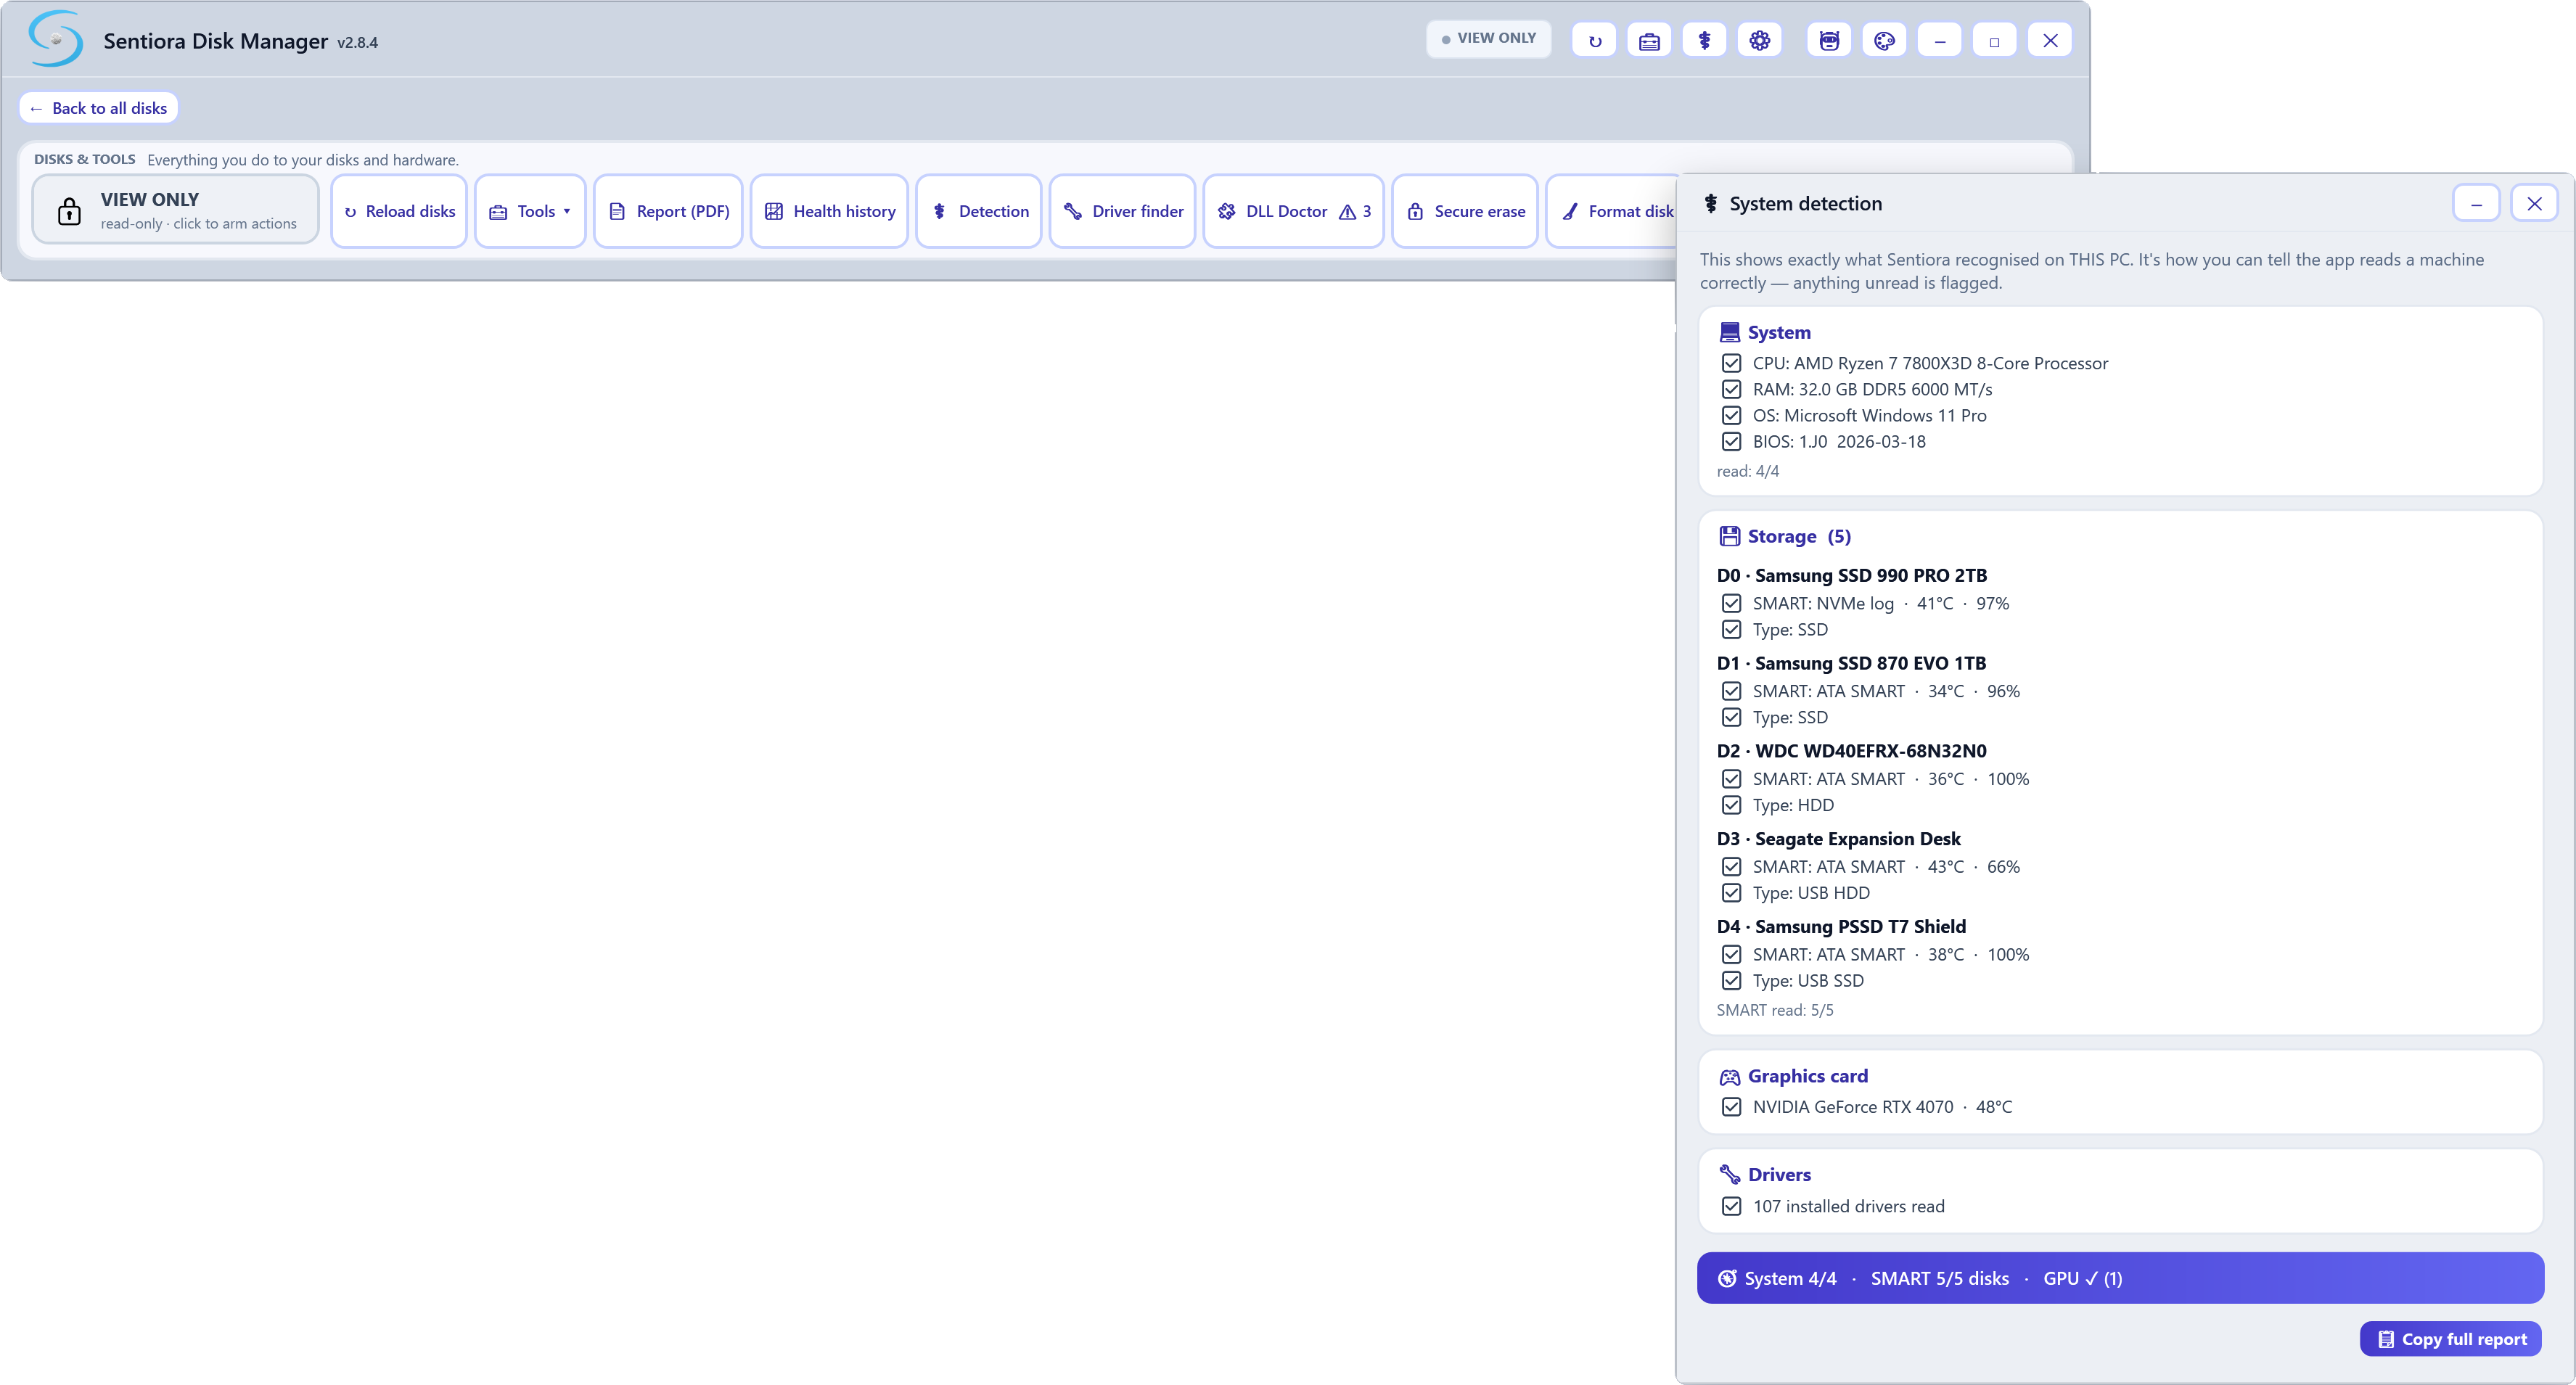Open Health history
2576x1385 pixels.
click(x=829, y=211)
